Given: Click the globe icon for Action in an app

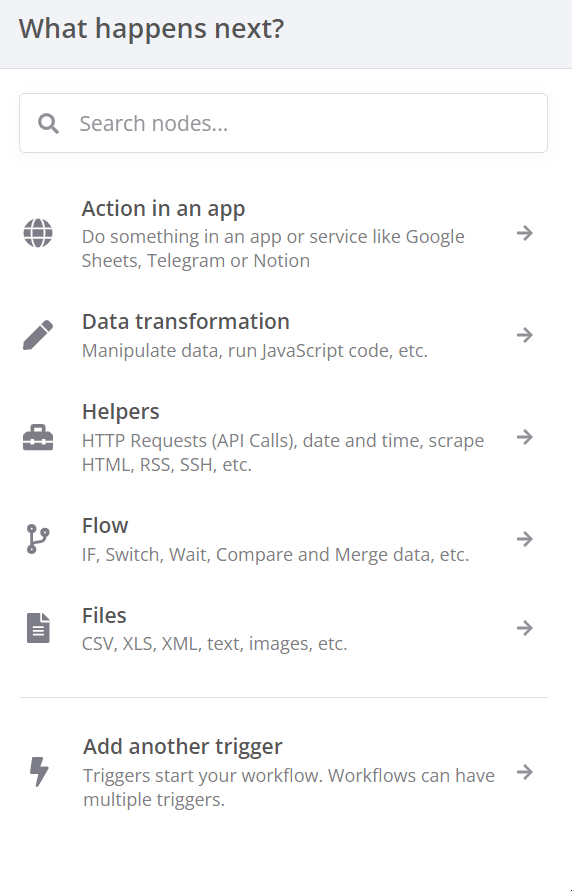Looking at the screenshot, I should click(x=38, y=233).
